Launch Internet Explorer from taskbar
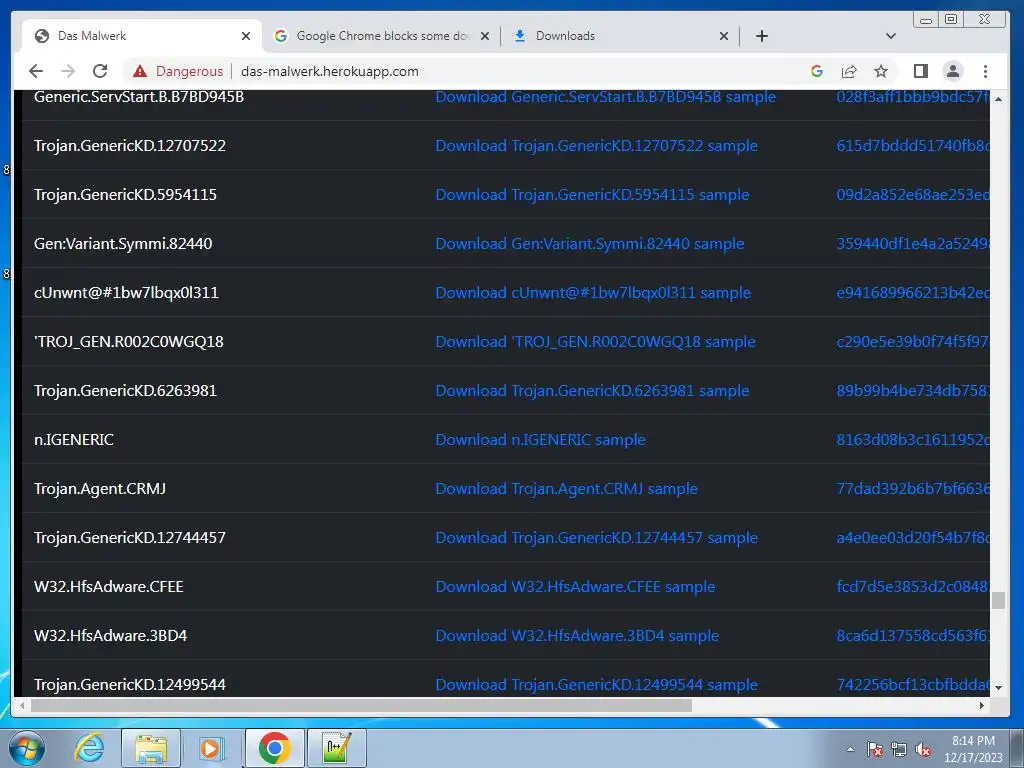Screen dimensions: 1024x768 pos(89,748)
